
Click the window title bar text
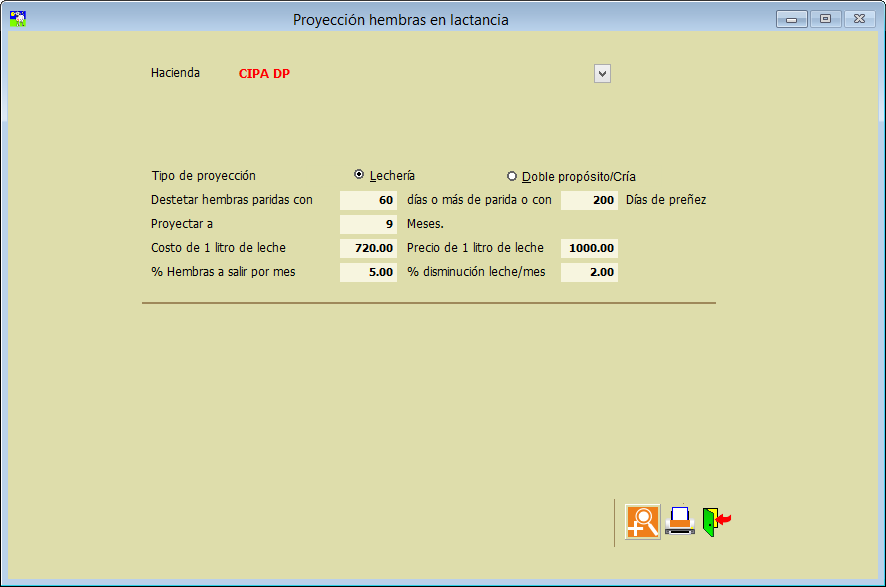pos(400,20)
